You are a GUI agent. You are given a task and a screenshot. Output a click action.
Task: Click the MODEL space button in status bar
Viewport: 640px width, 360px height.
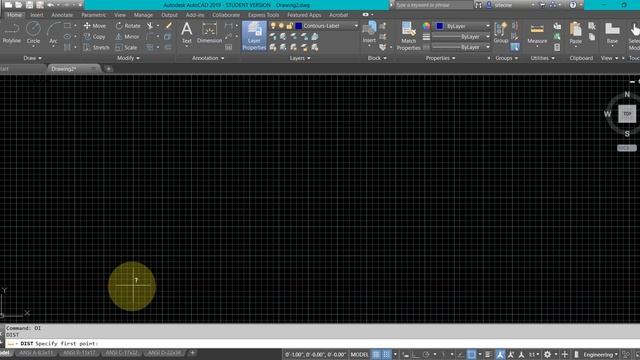(x=359, y=354)
